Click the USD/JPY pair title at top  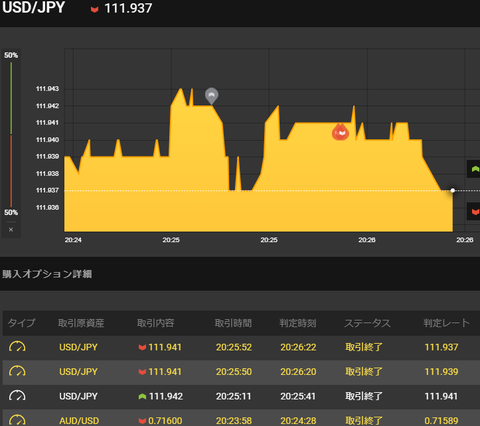point(33,8)
